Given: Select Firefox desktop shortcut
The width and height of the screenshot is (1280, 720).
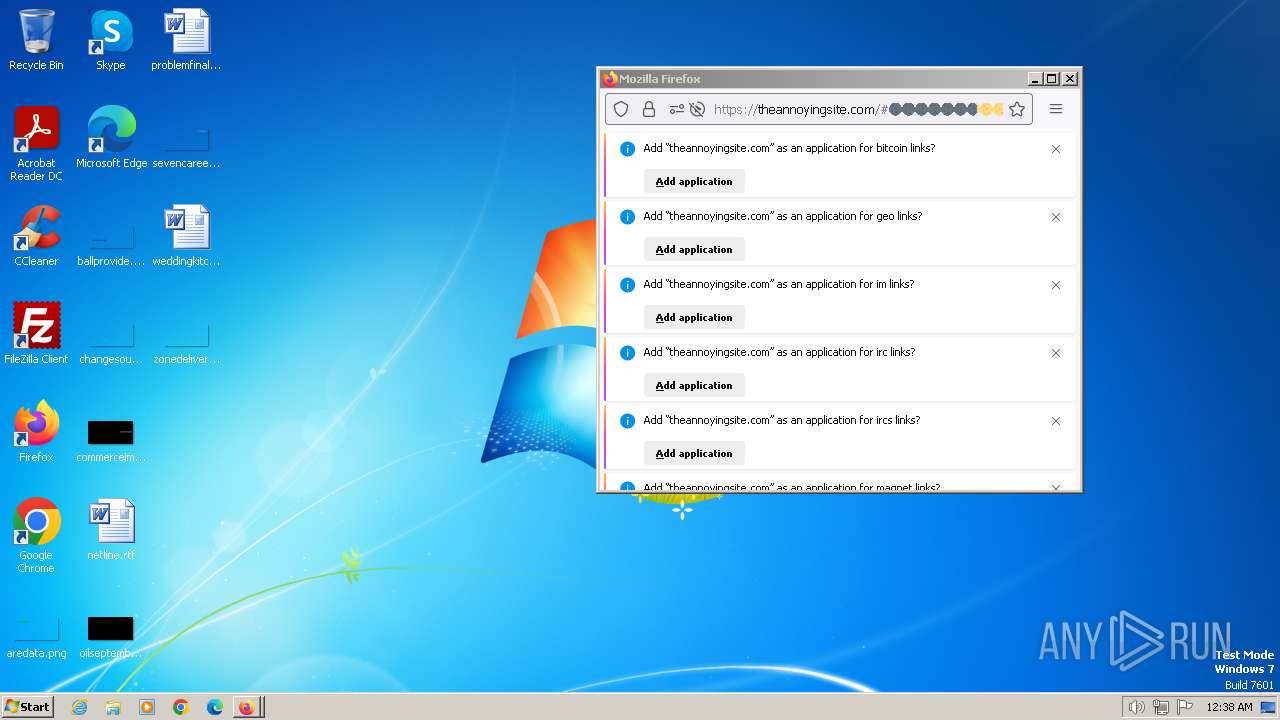Looking at the screenshot, I should pyautogui.click(x=36, y=432).
